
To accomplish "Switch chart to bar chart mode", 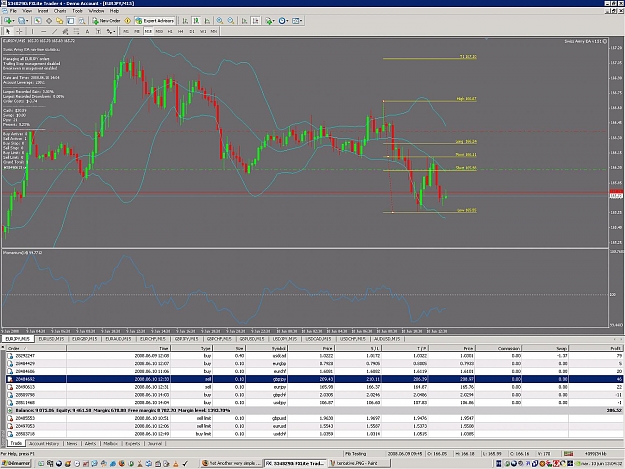I will pyautogui.click(x=185, y=21).
